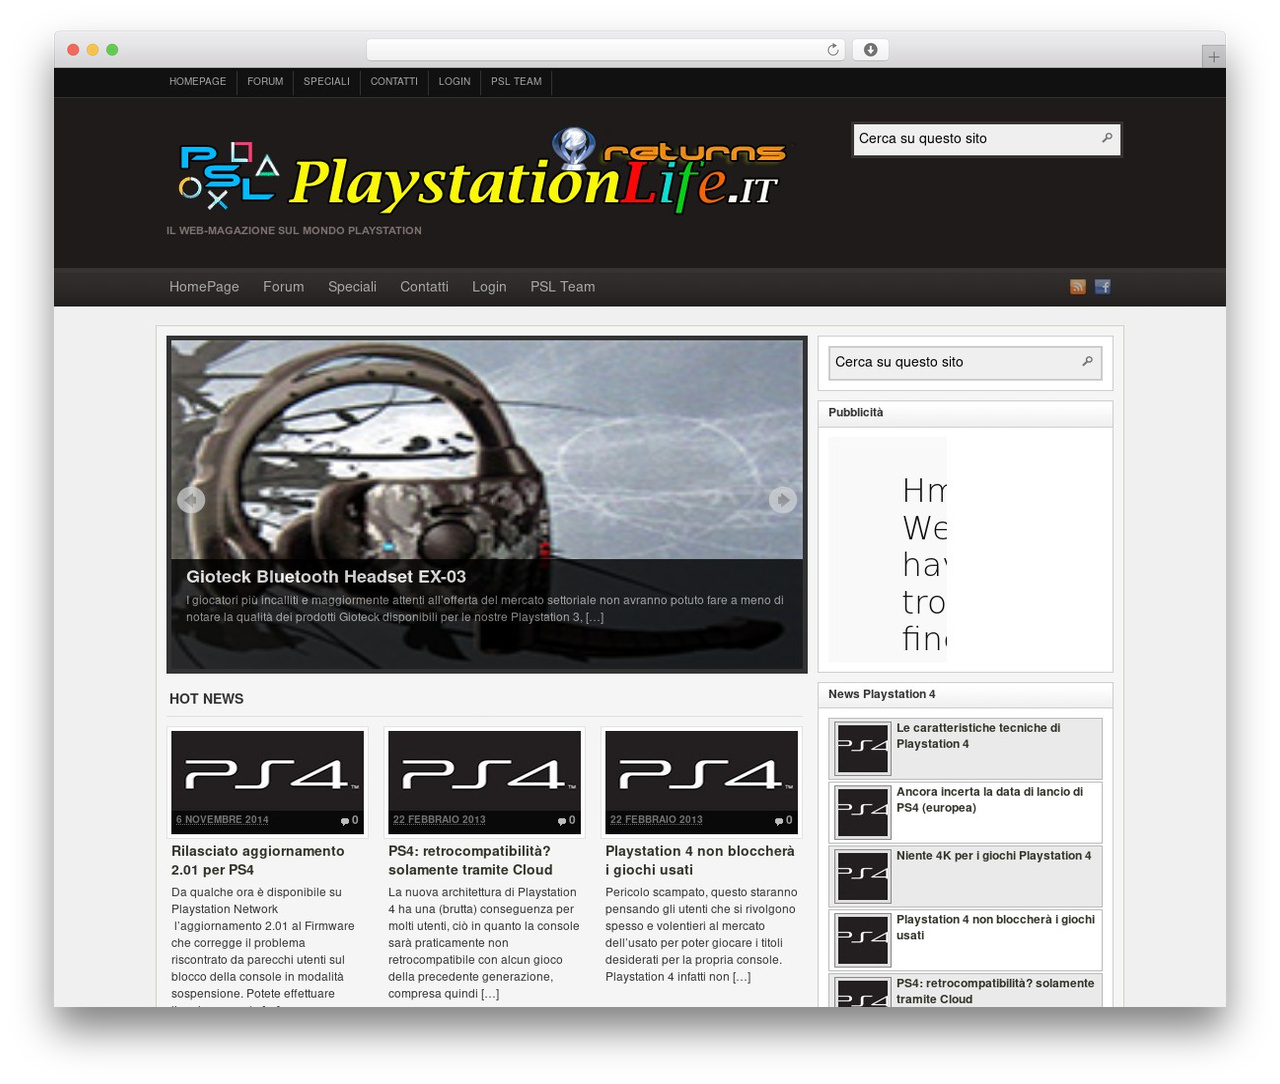Advance to the next slide
Viewport: 1280px width, 1084px height.
(783, 499)
